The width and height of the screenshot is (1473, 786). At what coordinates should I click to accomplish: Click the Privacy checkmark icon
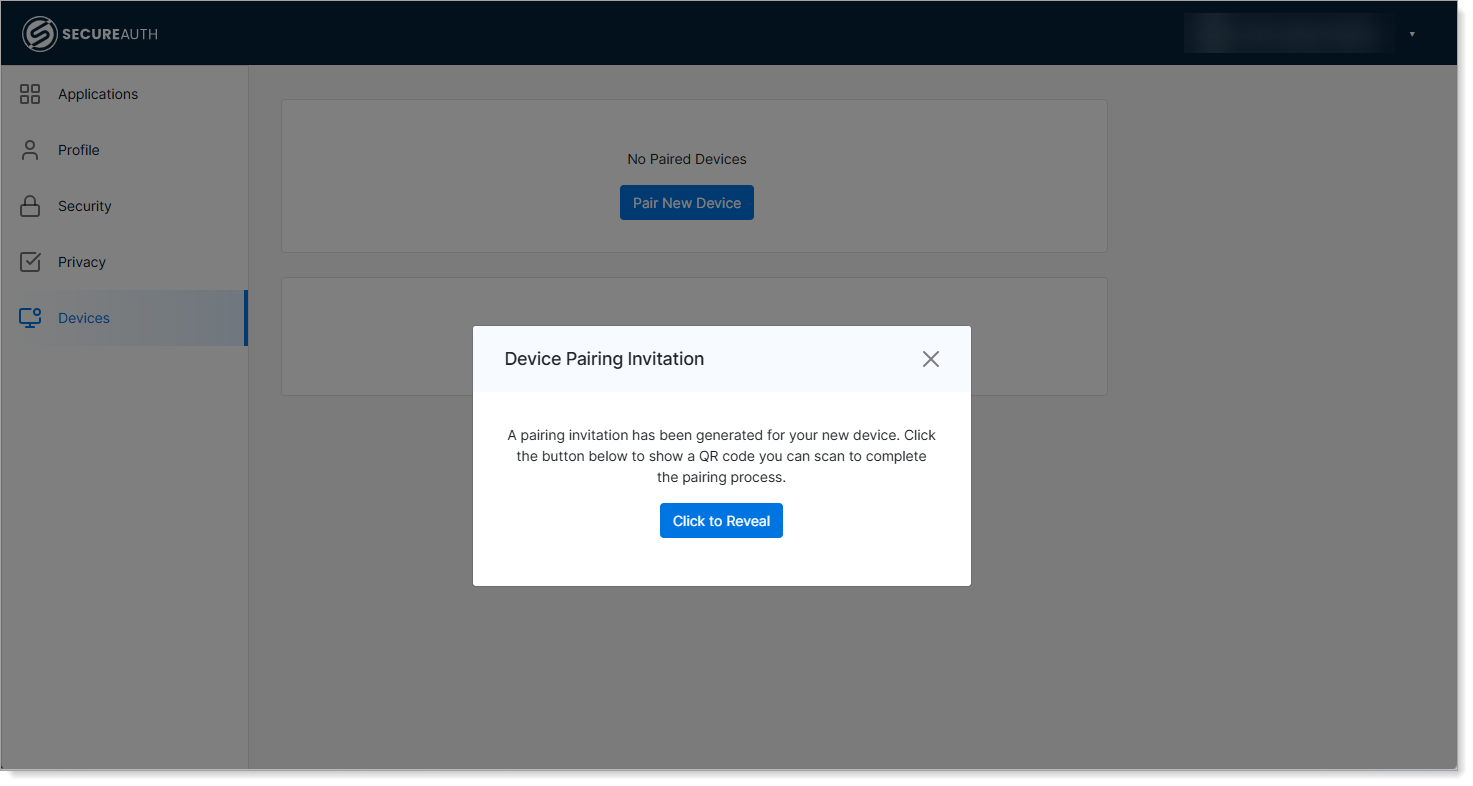click(28, 262)
